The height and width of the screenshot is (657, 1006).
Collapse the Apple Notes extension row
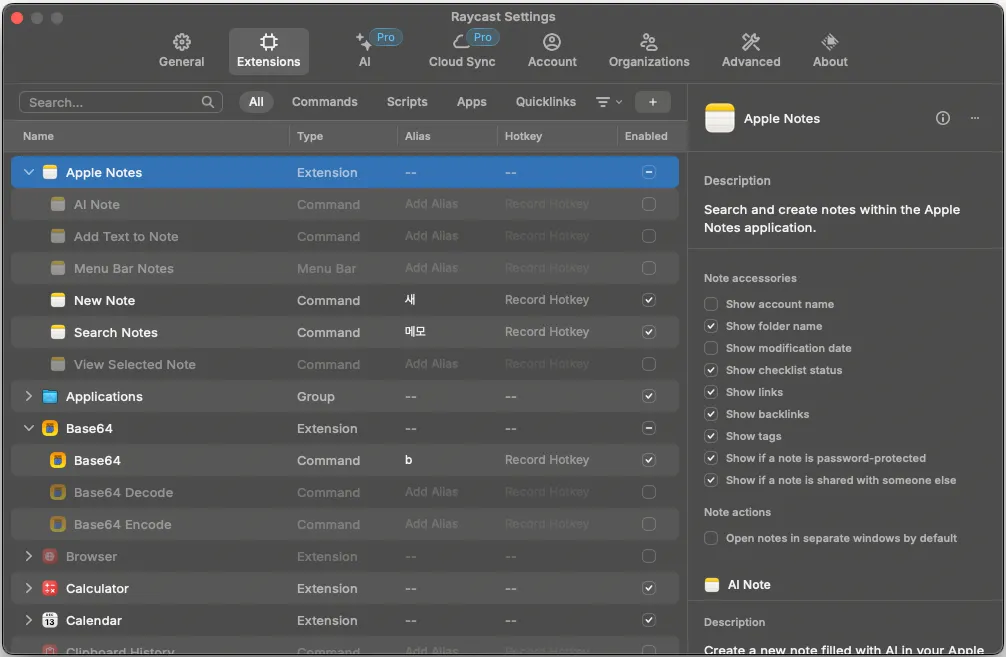[x=29, y=173]
